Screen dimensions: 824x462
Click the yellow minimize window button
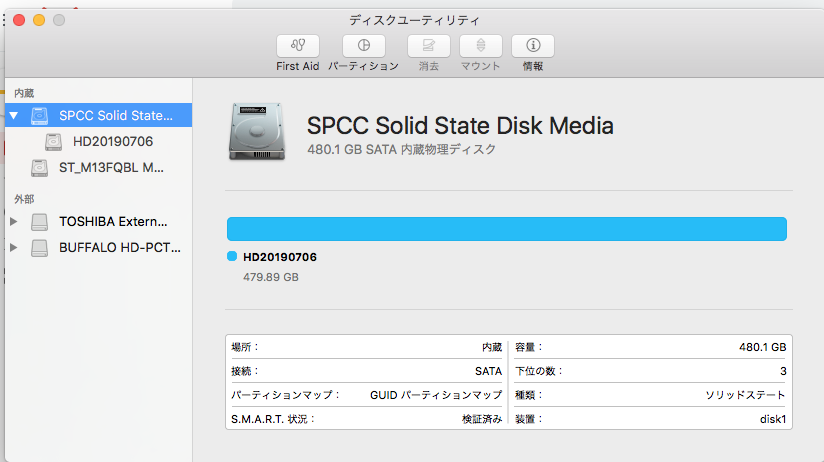pyautogui.click(x=39, y=20)
